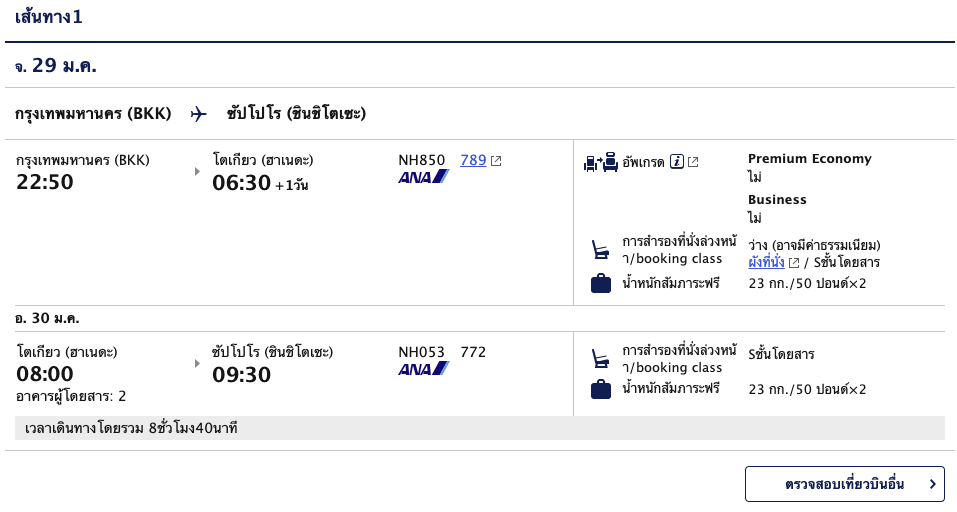Click the arrow between Bangkok and Tokyo Haneda
The width and height of the screenshot is (957, 512).
click(x=197, y=171)
